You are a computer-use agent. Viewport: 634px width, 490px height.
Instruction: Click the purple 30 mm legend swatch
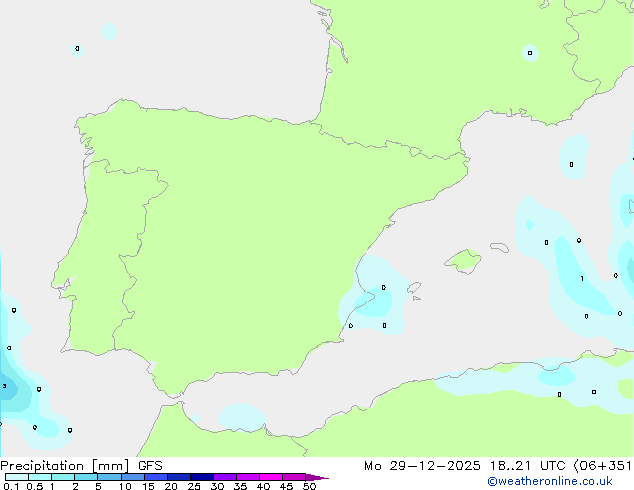tap(224, 478)
